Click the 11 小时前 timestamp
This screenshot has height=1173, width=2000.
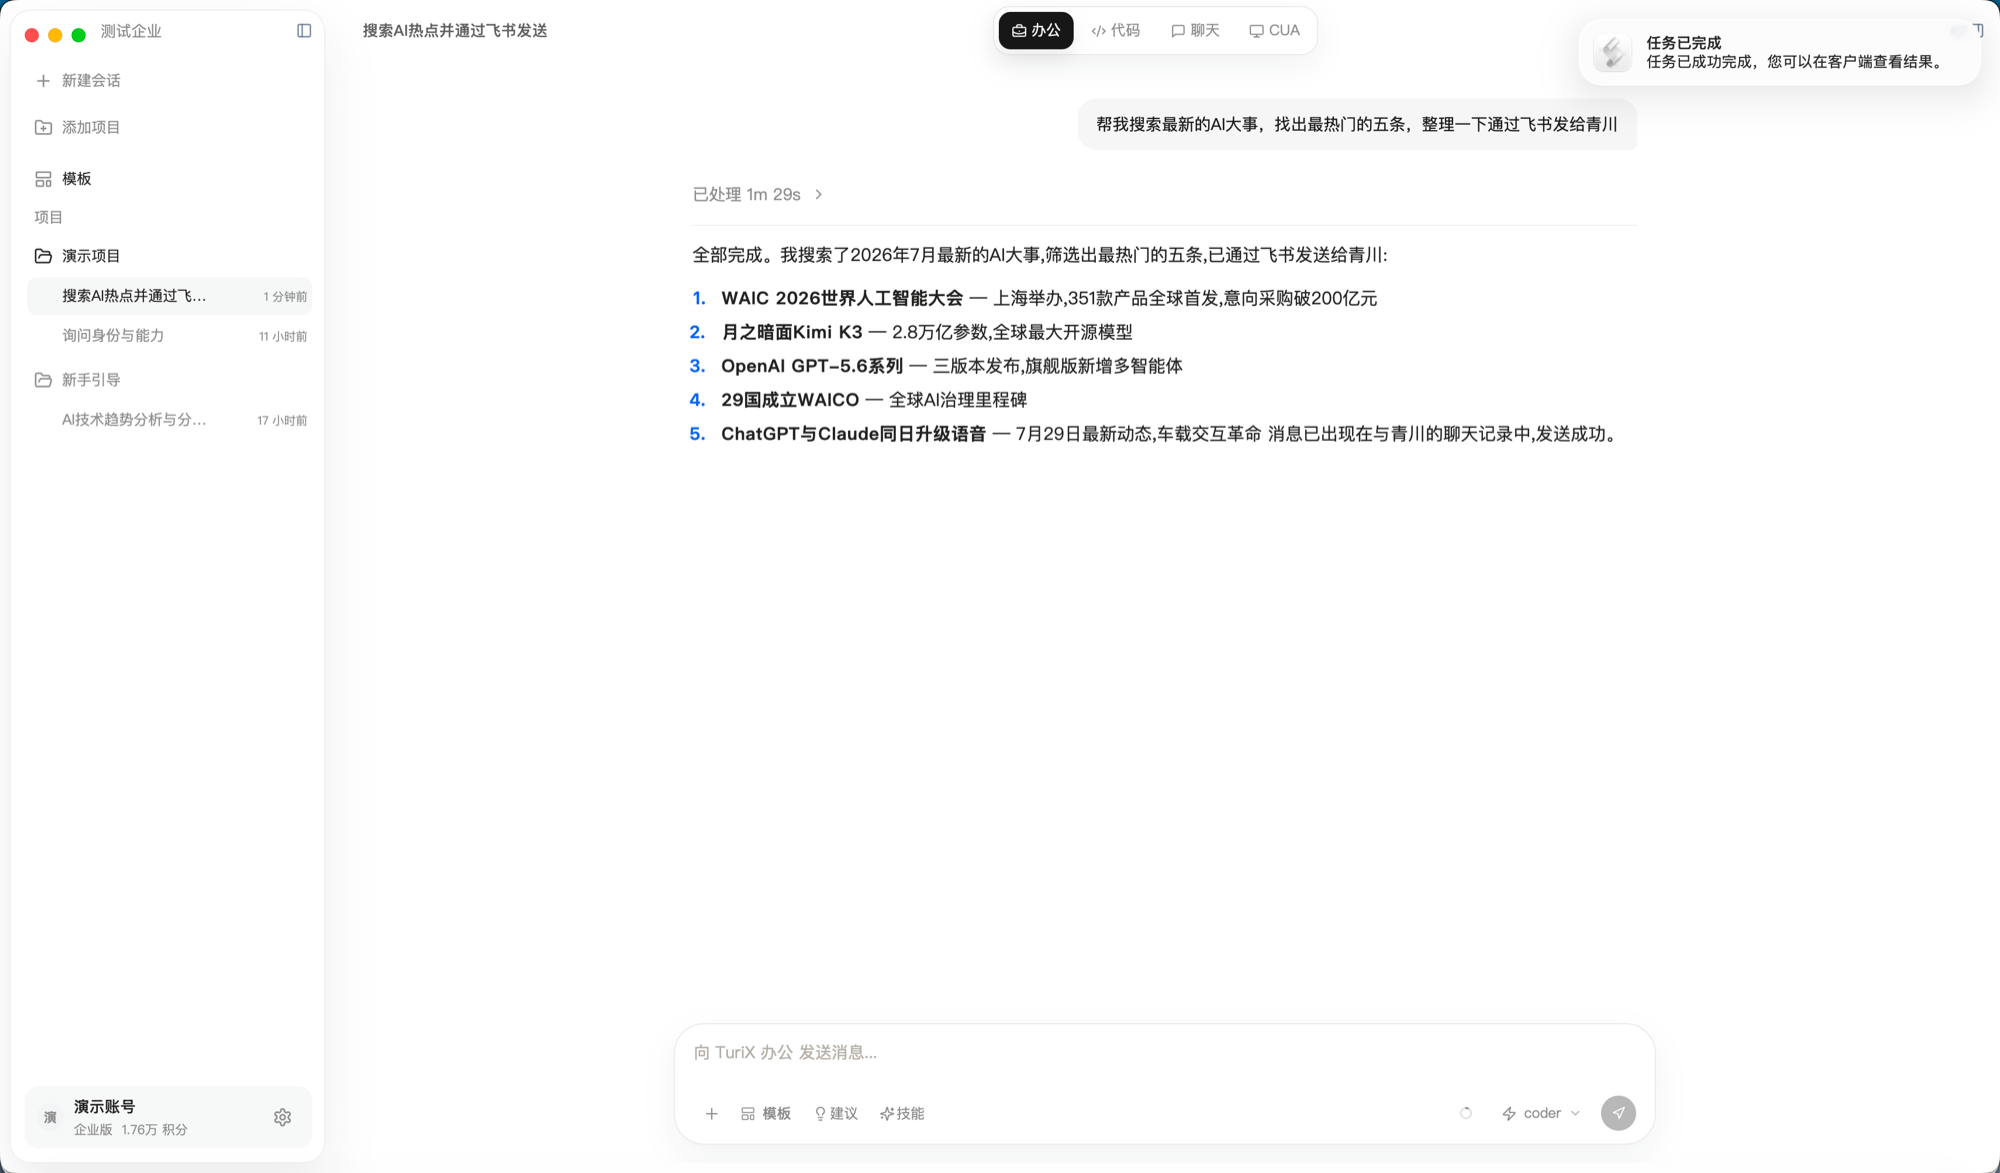click(x=283, y=337)
